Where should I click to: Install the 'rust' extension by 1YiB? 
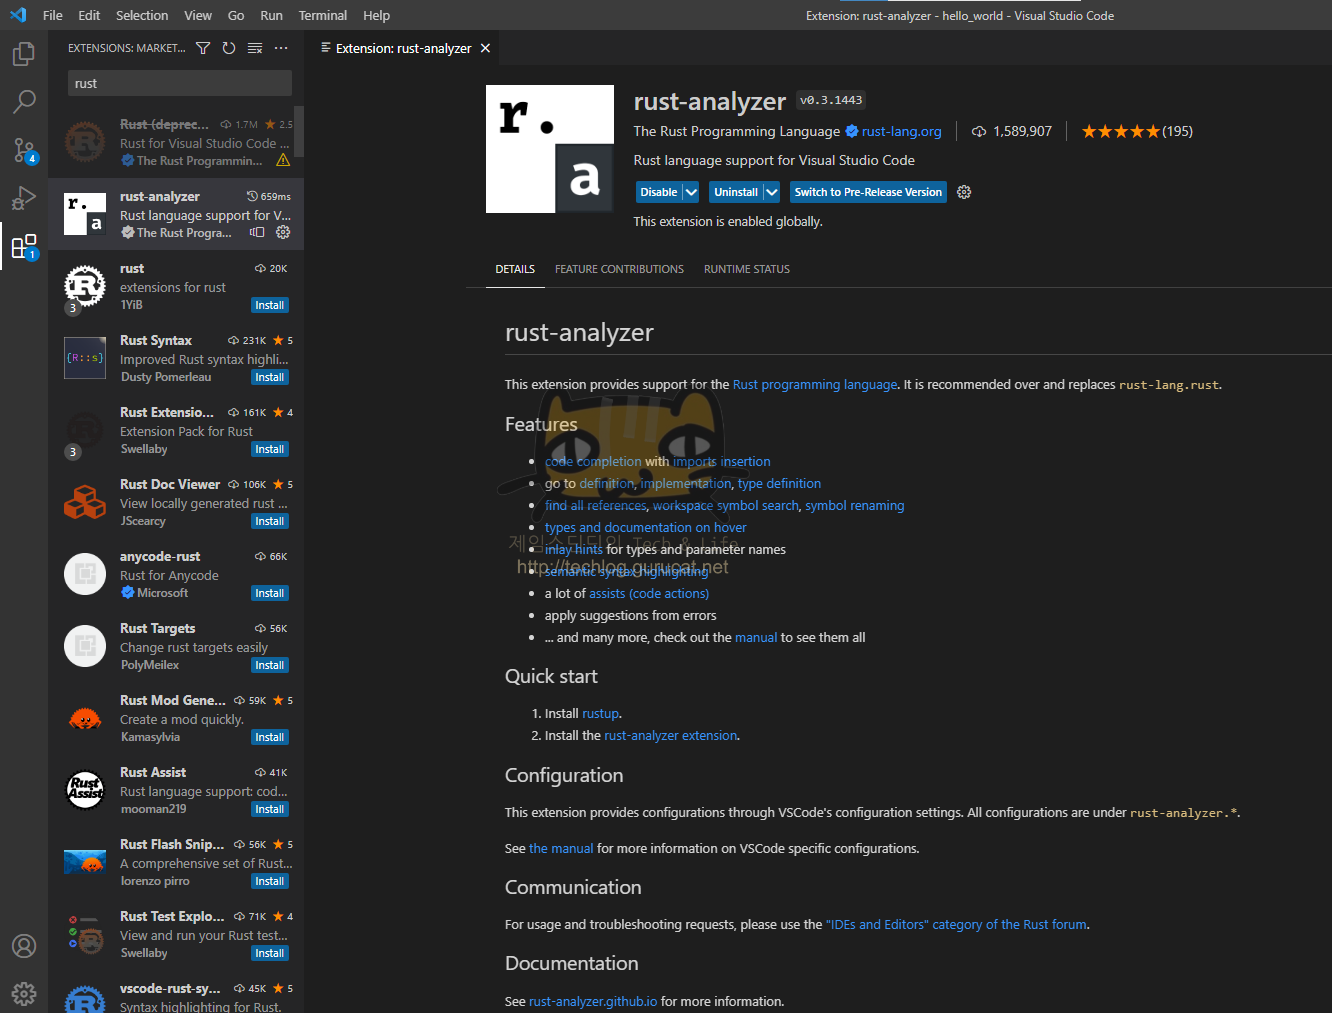click(270, 305)
